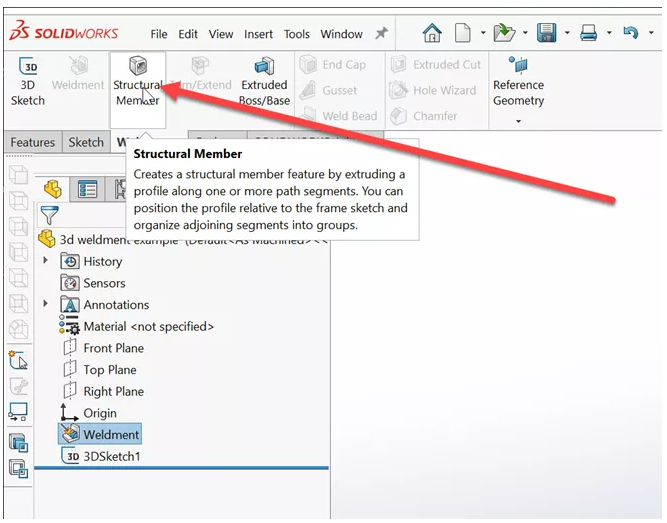Viewport: 667px width, 523px height.
Task: Expand the Annotations tree node
Action: (46, 303)
